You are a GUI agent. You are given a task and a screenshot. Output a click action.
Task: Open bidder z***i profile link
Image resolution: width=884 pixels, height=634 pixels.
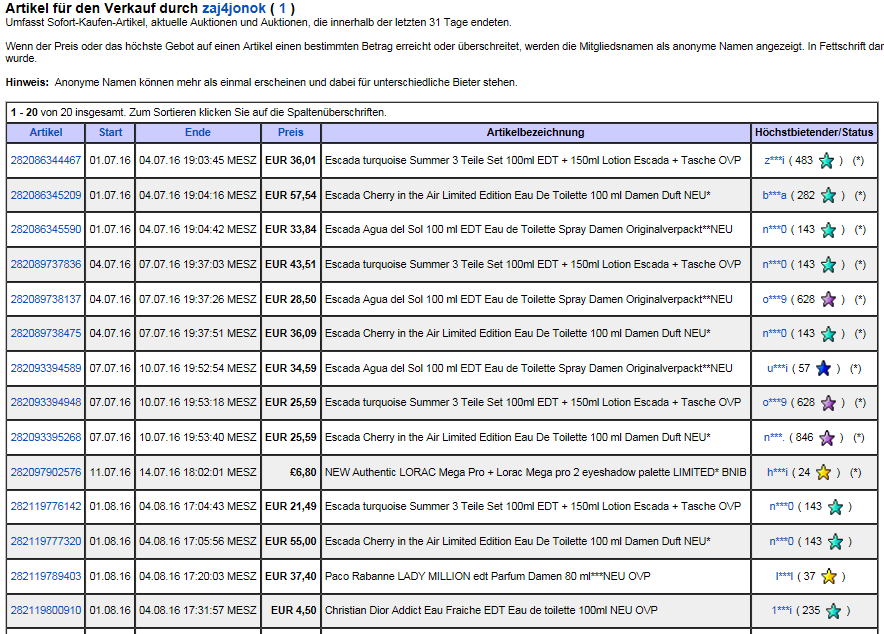pyautogui.click(x=774, y=160)
